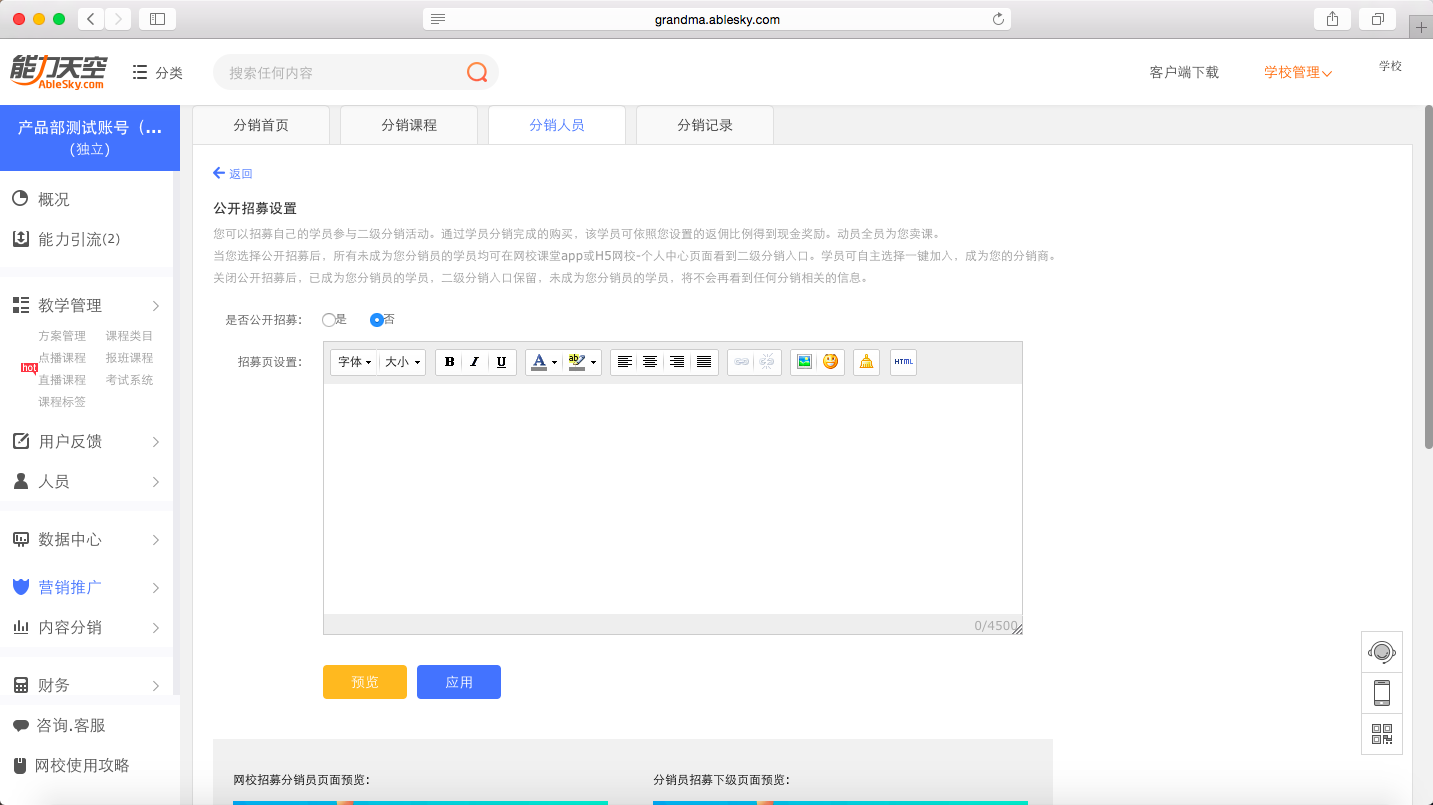Viewport: 1433px width, 805px height.
Task: Select 是 for public recruitment
Action: tap(328, 320)
